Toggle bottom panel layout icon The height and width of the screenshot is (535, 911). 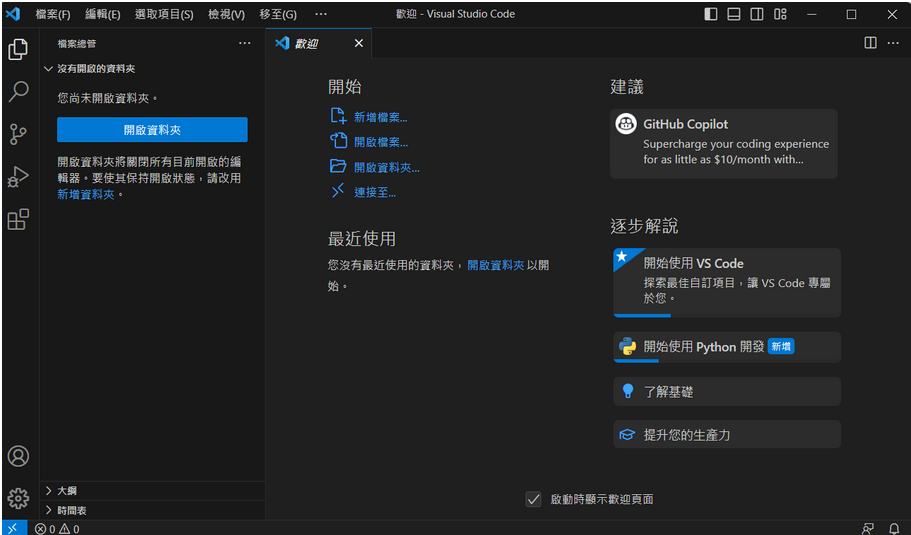(x=734, y=14)
